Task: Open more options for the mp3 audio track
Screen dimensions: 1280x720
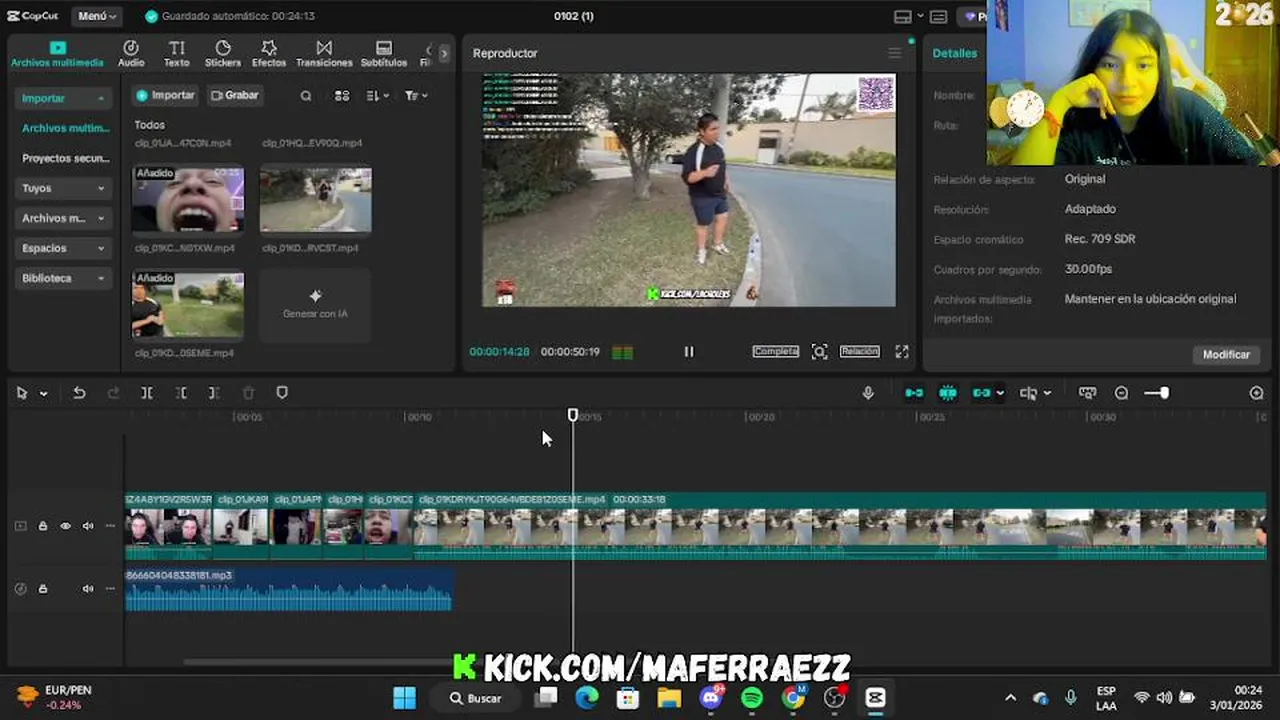Action: click(x=110, y=589)
